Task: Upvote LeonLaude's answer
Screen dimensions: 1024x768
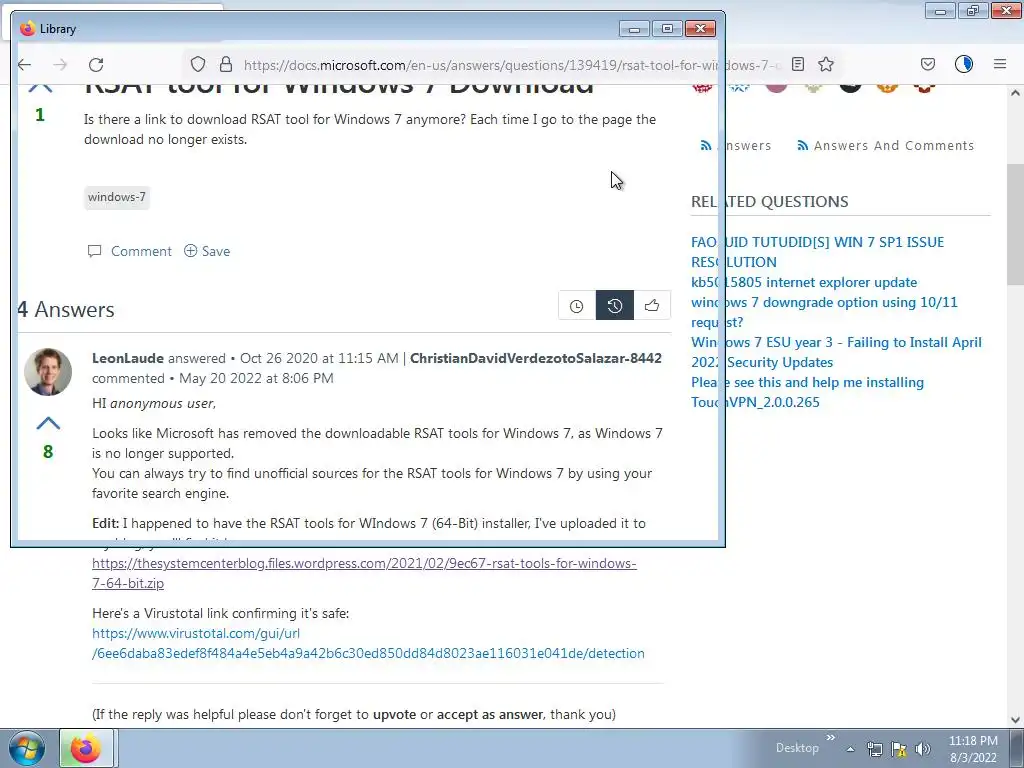Action: pyautogui.click(x=48, y=423)
